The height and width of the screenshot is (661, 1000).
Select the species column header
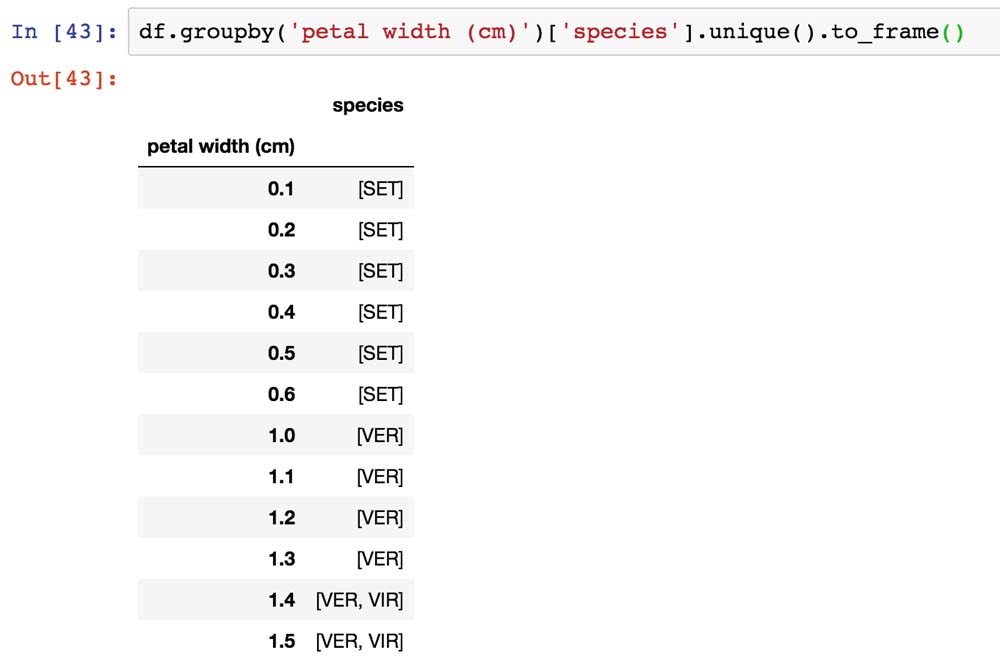click(368, 105)
